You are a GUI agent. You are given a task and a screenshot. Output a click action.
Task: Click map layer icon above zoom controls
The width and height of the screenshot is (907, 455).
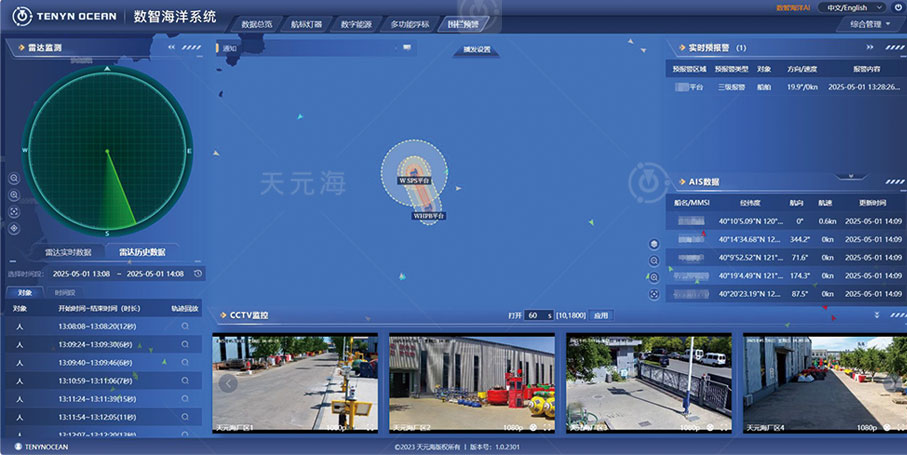tap(654, 244)
